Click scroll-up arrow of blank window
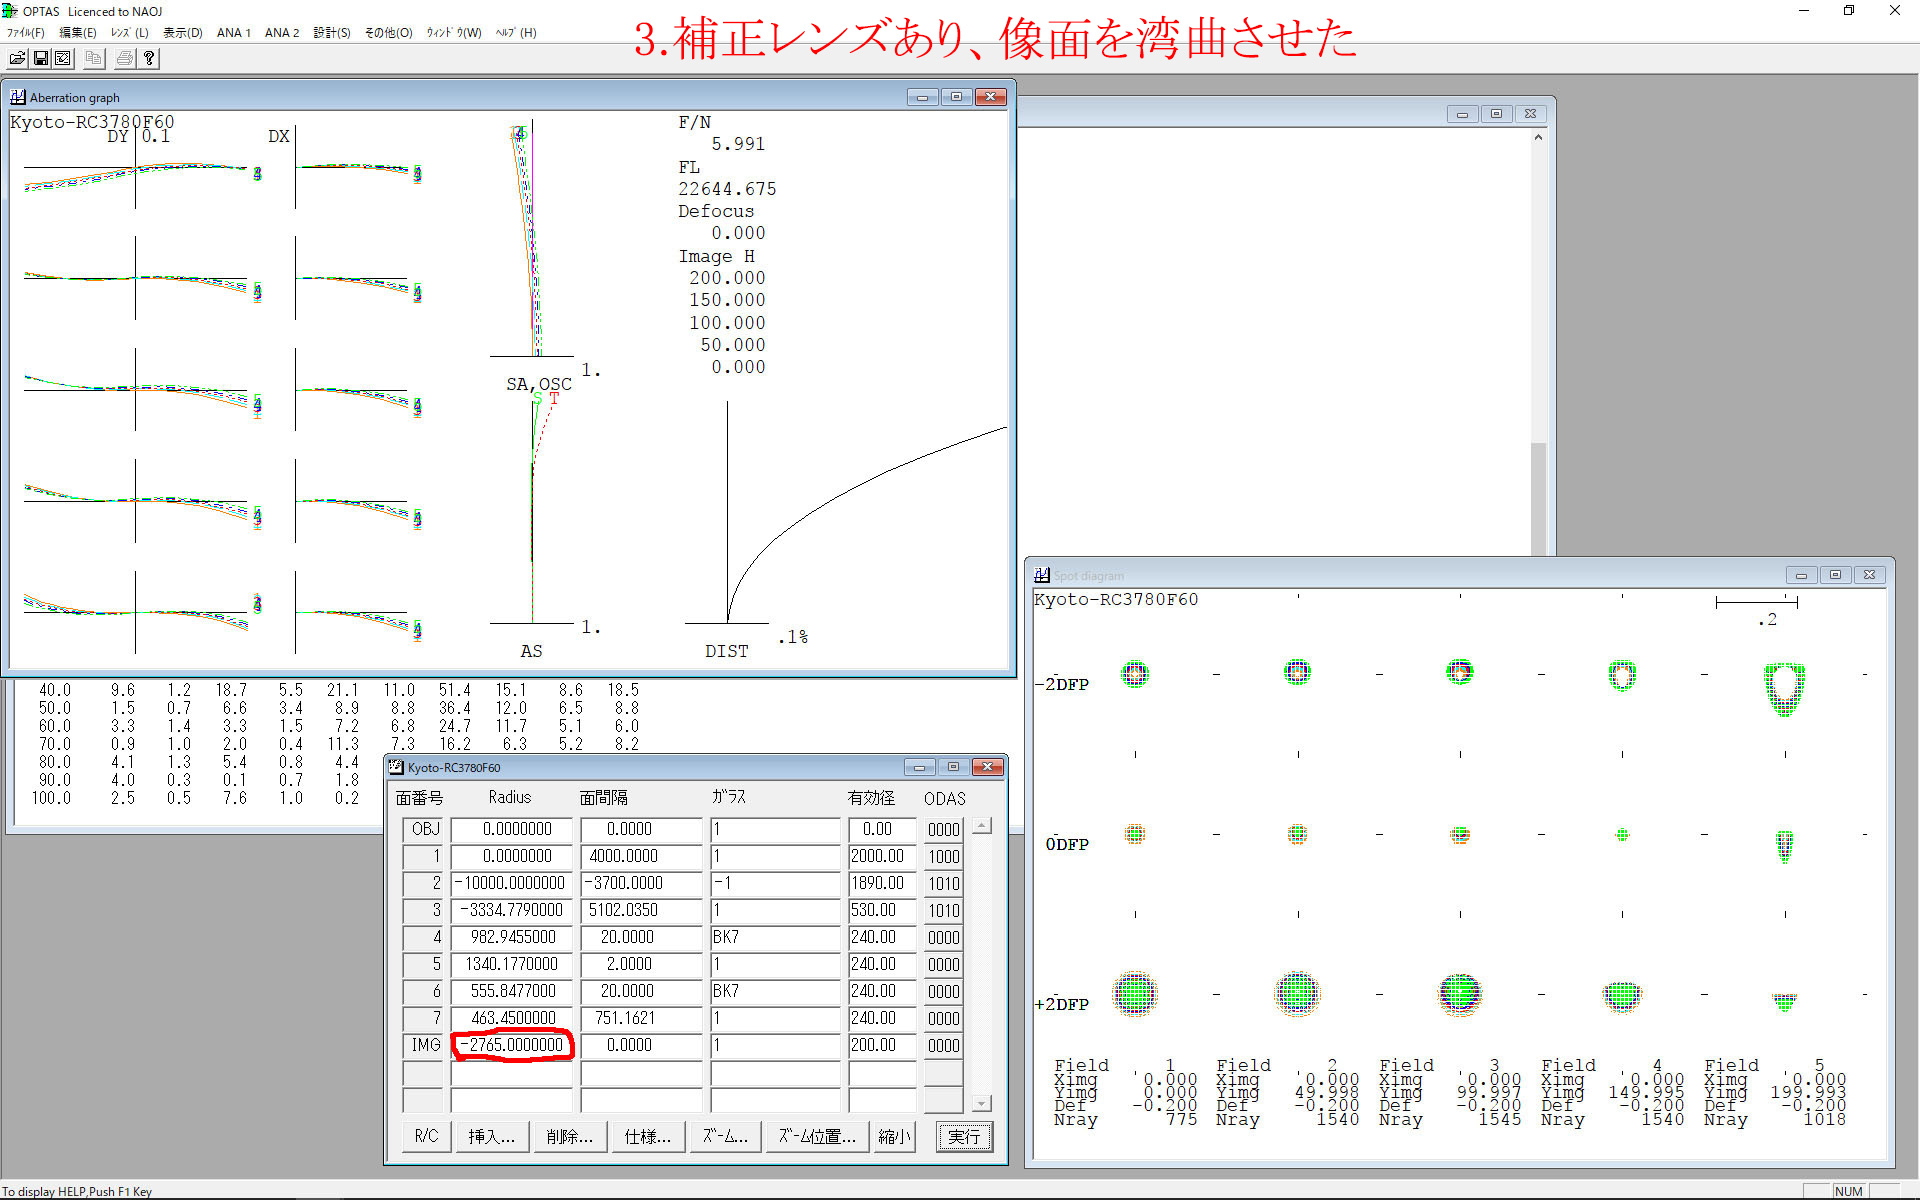Viewport: 1920px width, 1200px height. coord(1538,137)
